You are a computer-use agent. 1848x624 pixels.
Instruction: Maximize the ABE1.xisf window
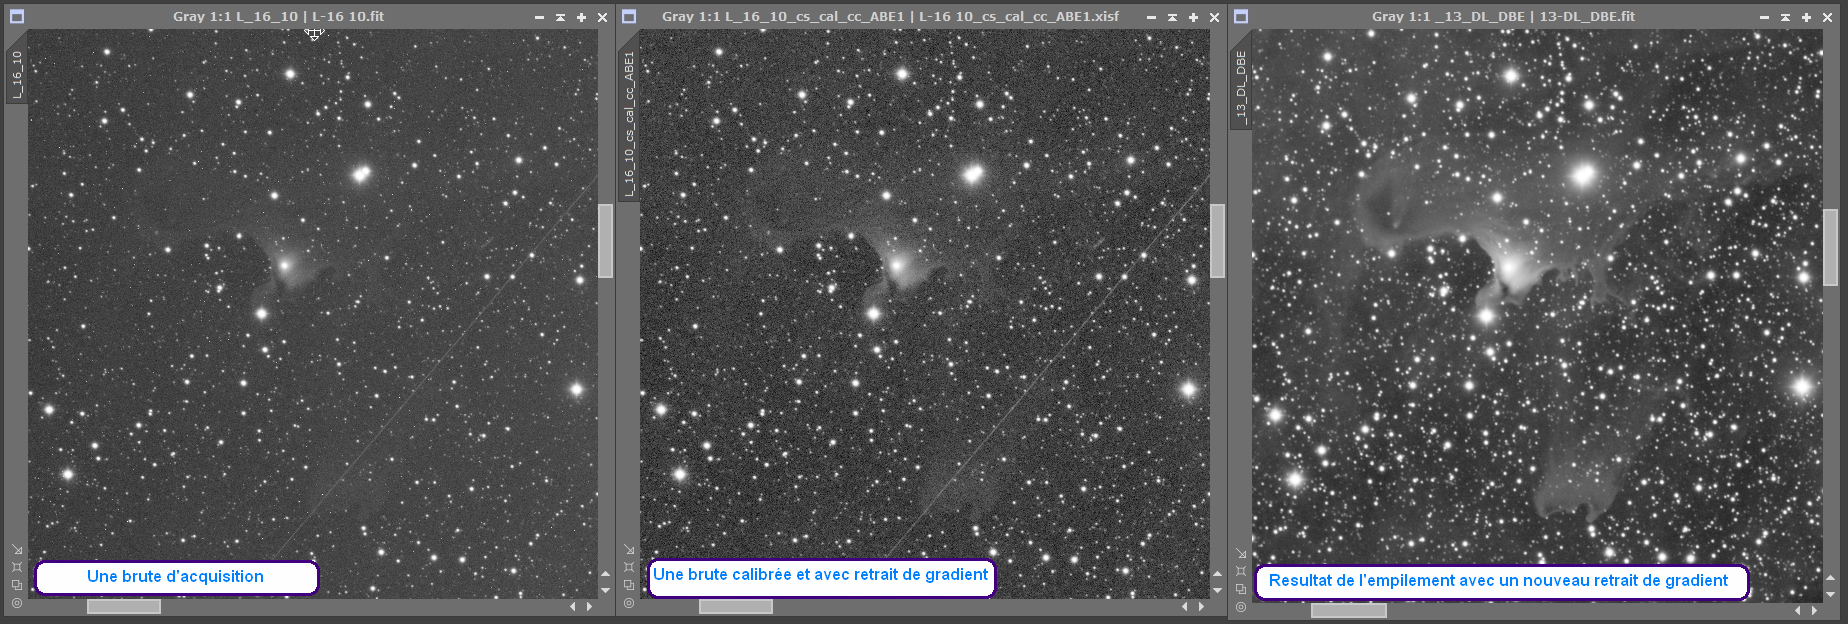[1193, 17]
